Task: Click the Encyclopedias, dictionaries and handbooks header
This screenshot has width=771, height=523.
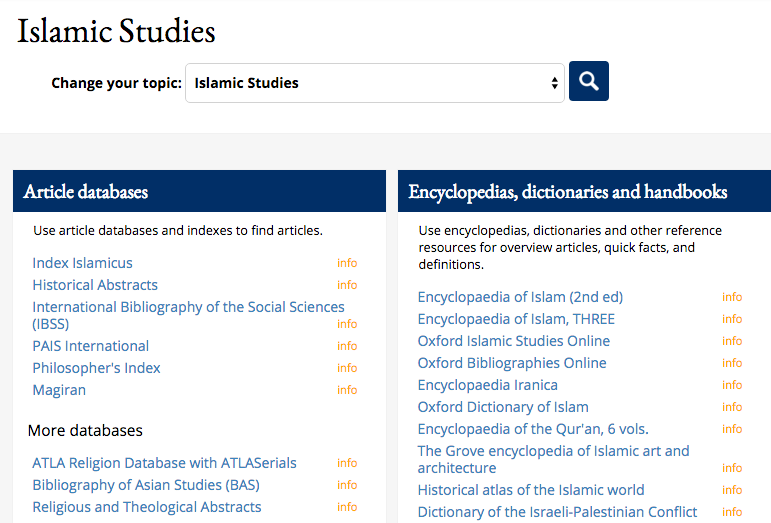Action: pyautogui.click(x=584, y=191)
